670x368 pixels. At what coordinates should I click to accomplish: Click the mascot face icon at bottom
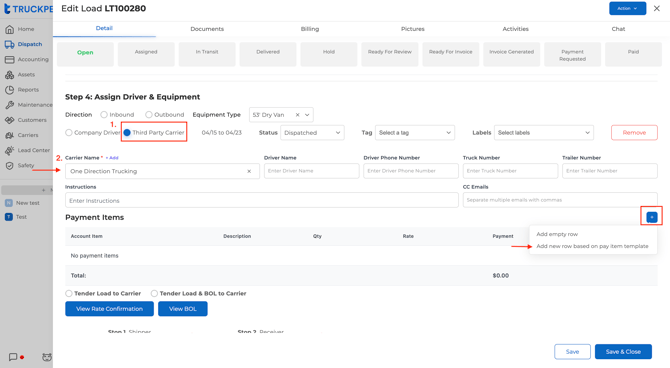pyautogui.click(x=47, y=357)
